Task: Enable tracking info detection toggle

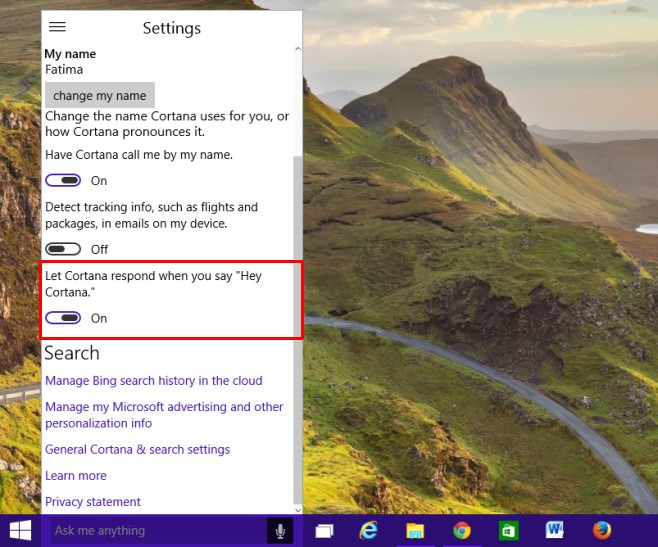Action: (x=63, y=249)
